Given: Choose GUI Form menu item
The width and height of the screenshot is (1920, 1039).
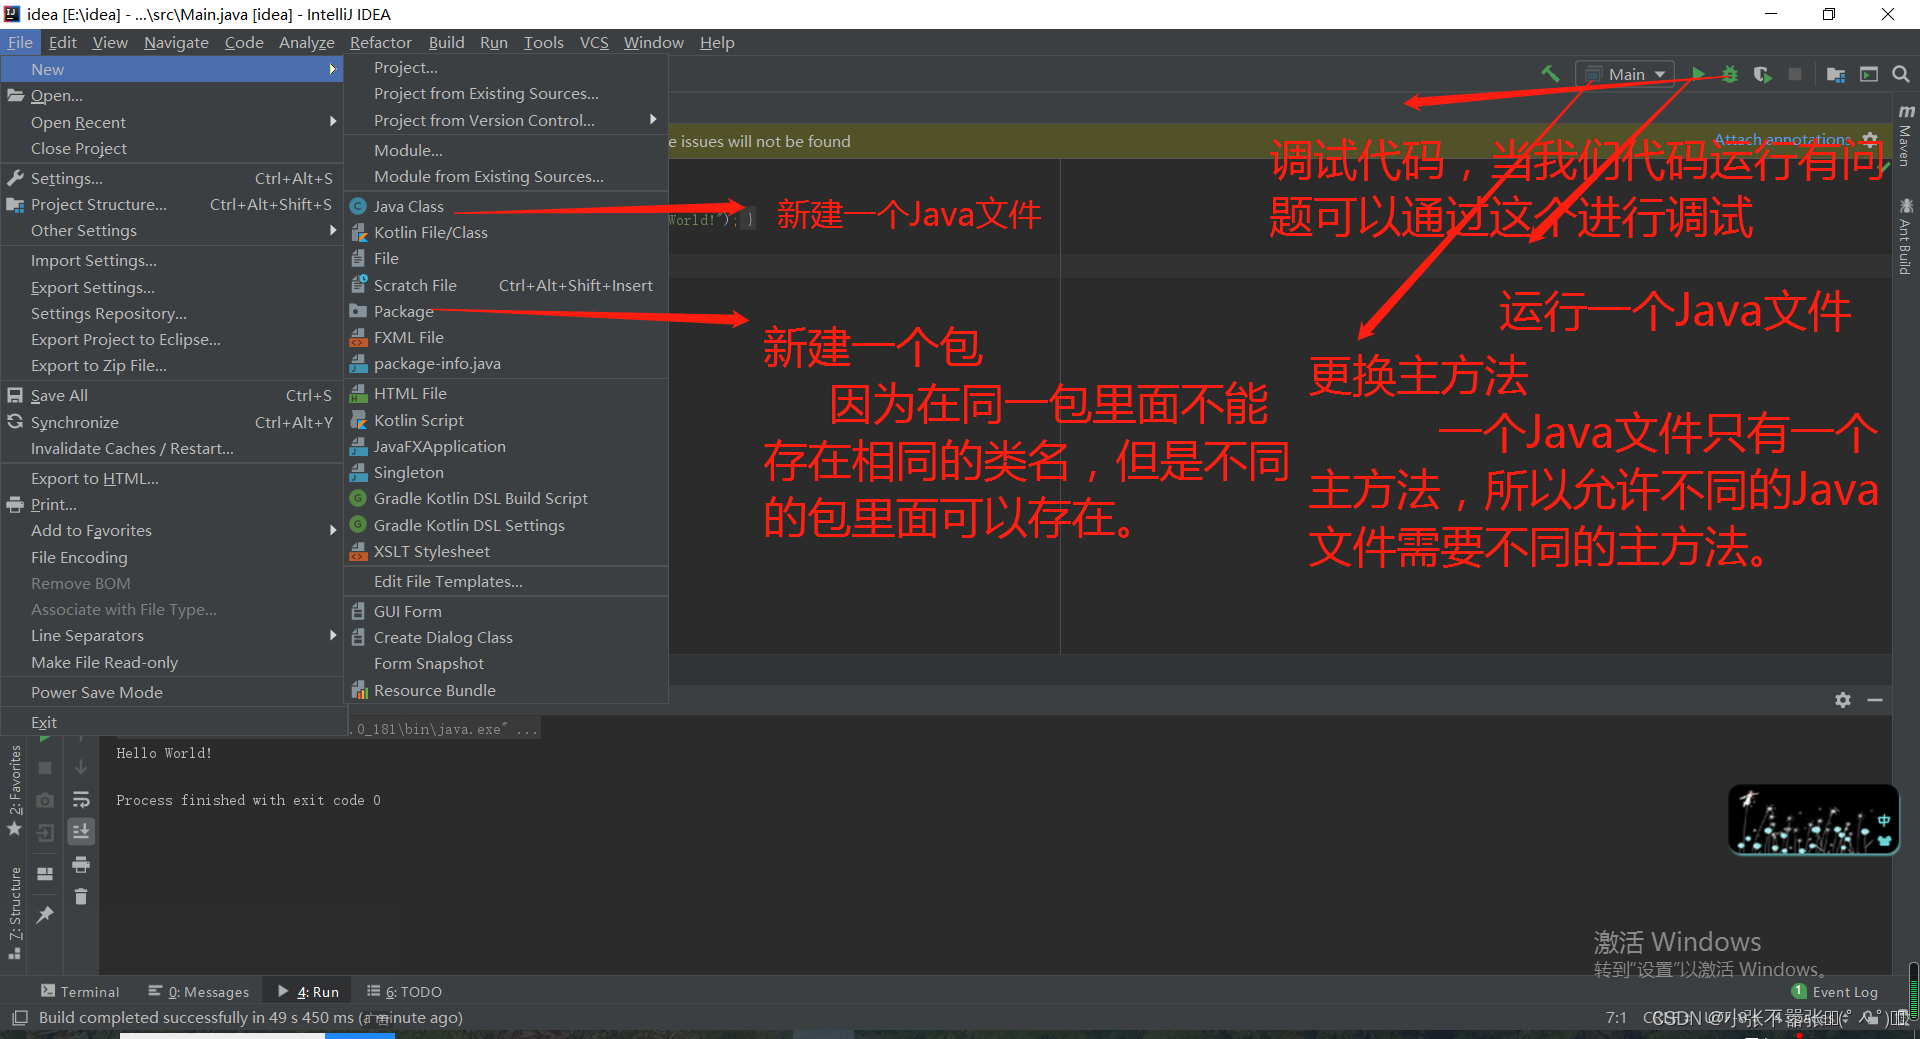Looking at the screenshot, I should (x=506, y=611).
